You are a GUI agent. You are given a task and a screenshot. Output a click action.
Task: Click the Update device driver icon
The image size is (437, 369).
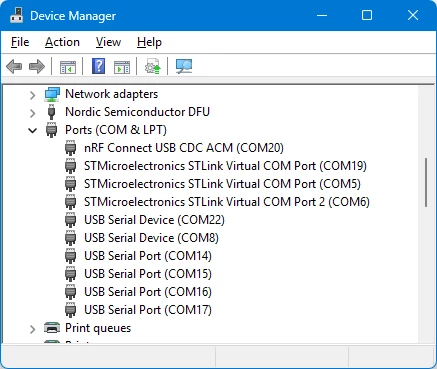click(152, 66)
